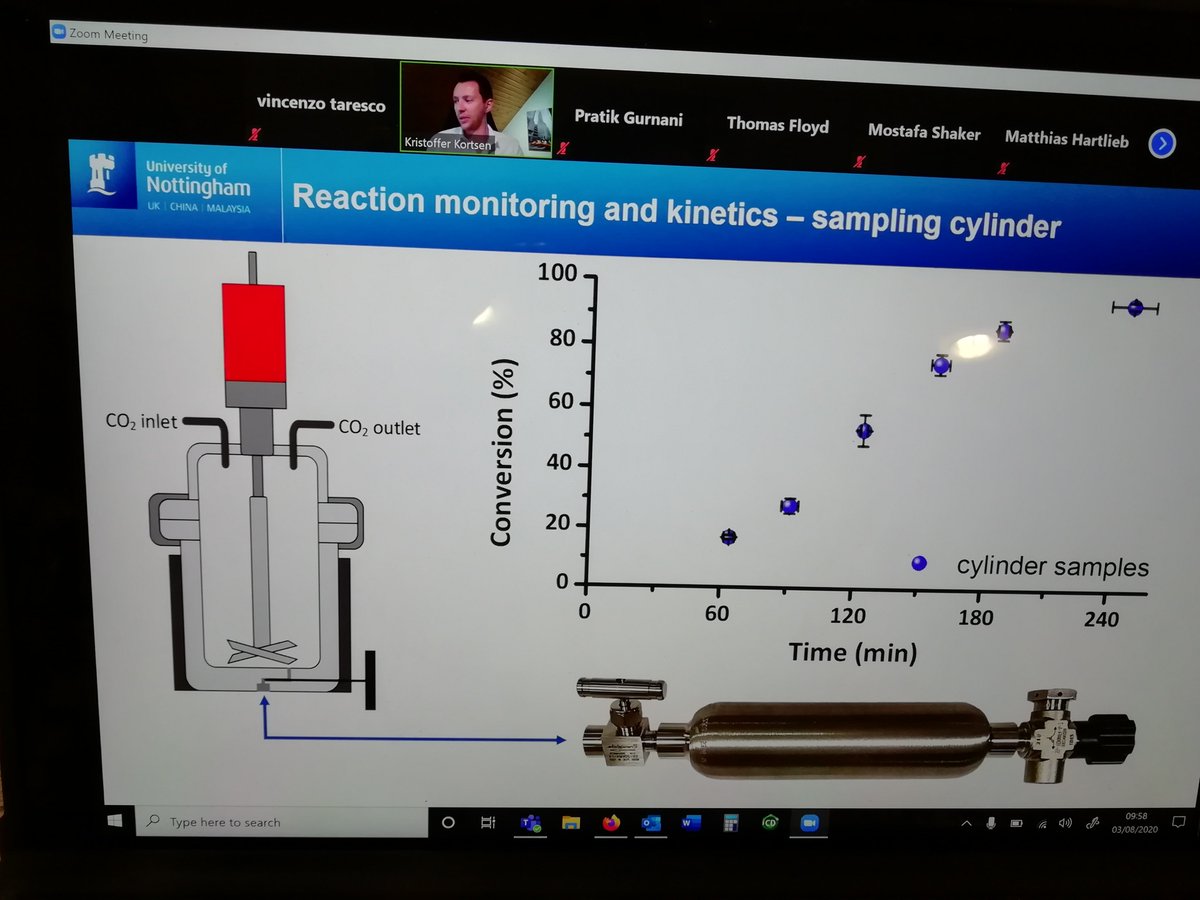Select participant Matthias Hartlieb
The width and height of the screenshot is (1200, 900).
pyautogui.click(x=1066, y=138)
